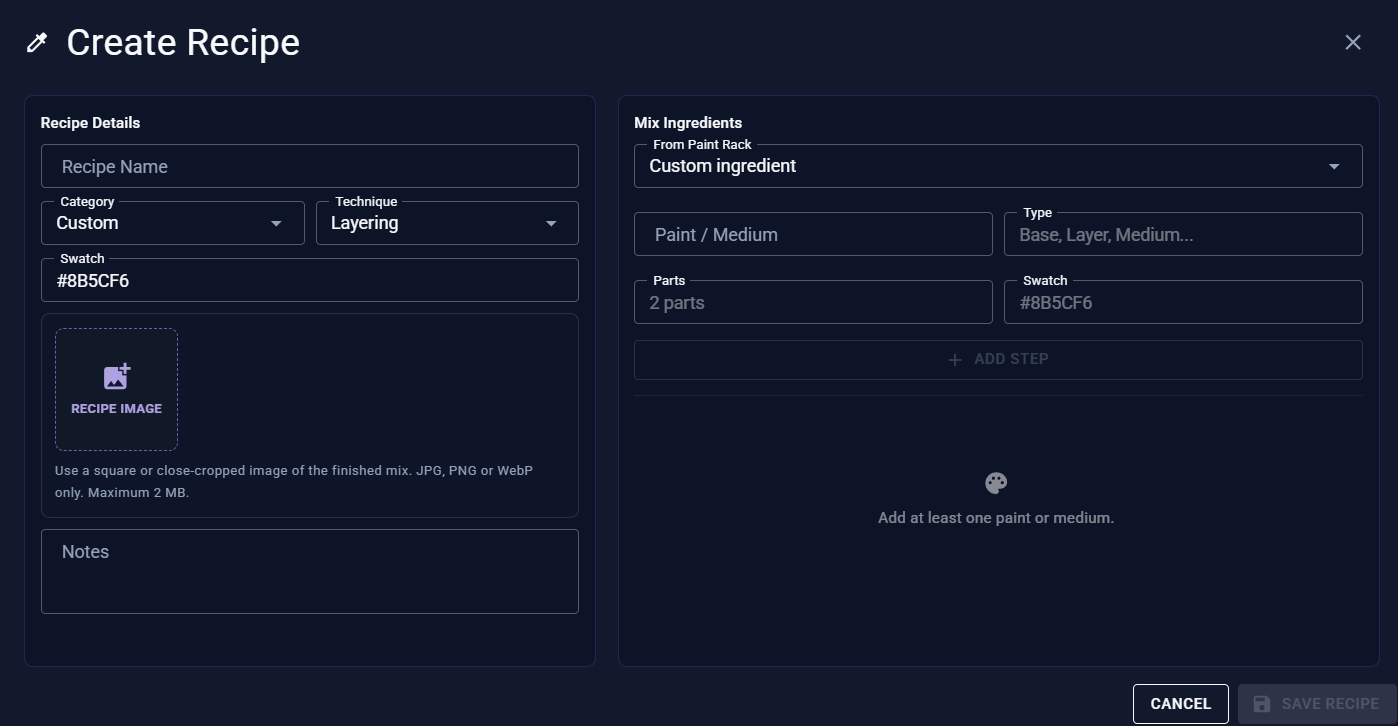Click the eyedropper icon beside Create Recipe
The width and height of the screenshot is (1398, 726).
[37, 43]
